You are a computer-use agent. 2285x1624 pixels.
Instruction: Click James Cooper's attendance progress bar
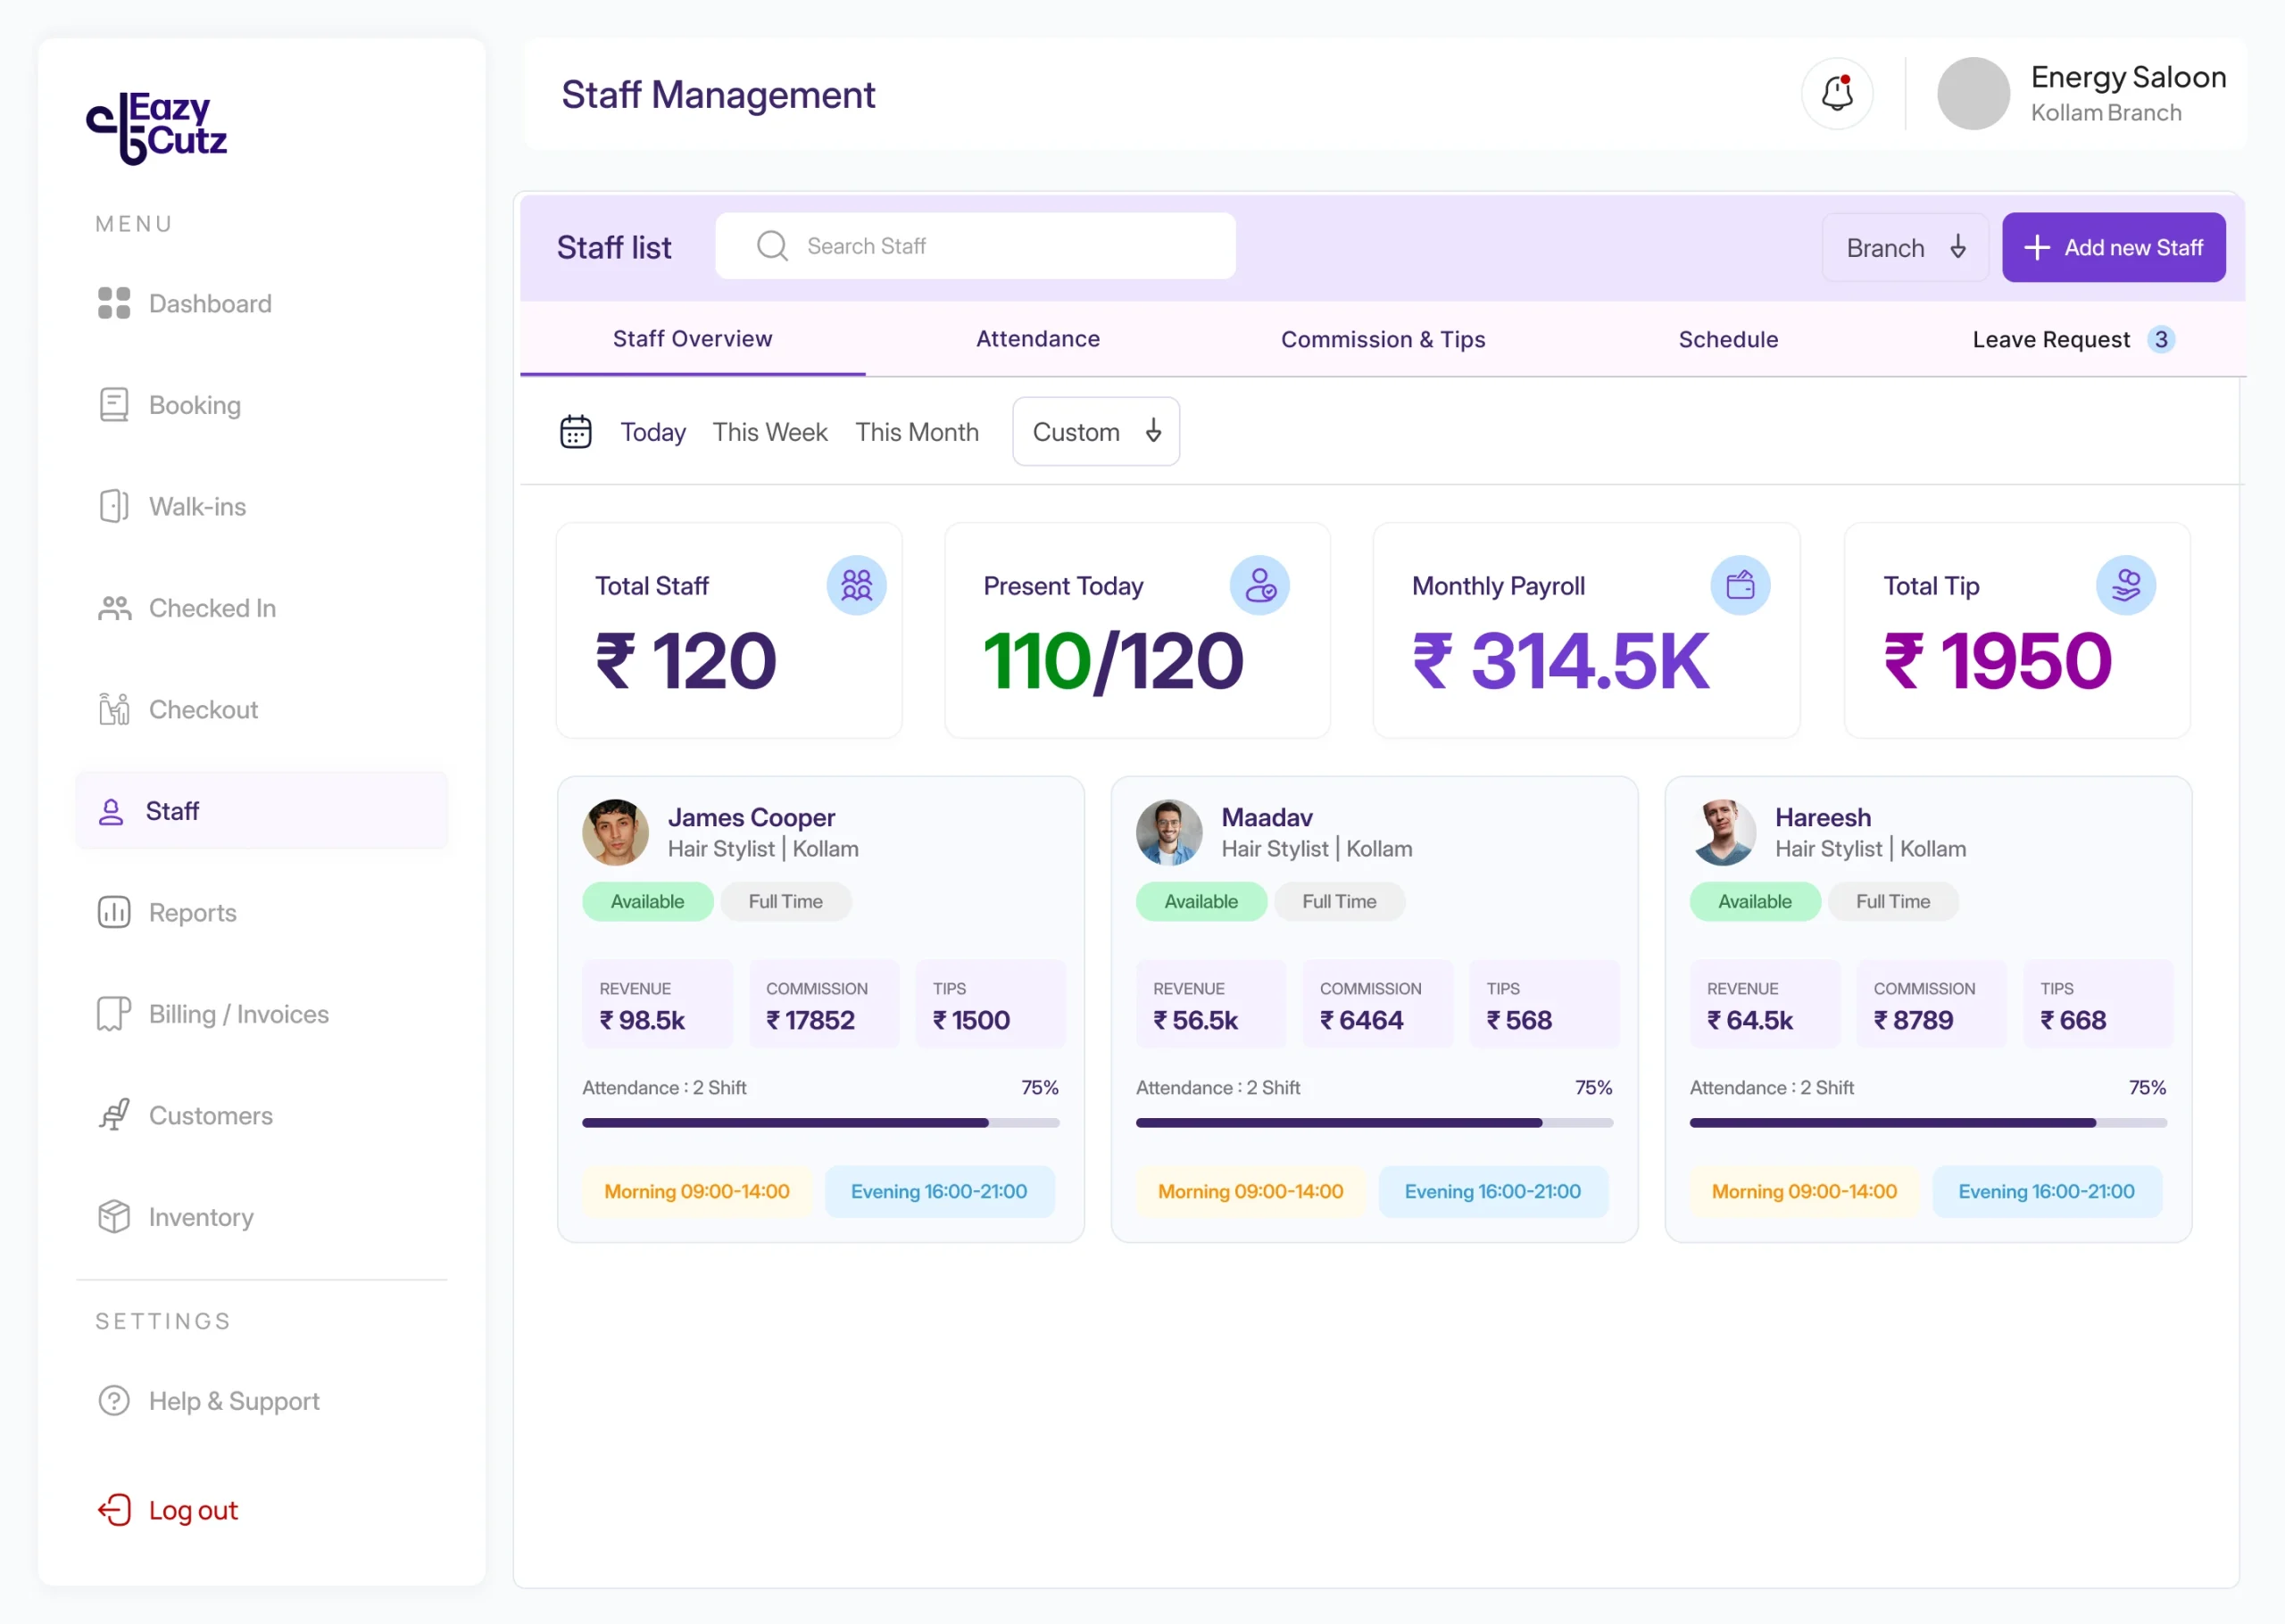point(820,1123)
